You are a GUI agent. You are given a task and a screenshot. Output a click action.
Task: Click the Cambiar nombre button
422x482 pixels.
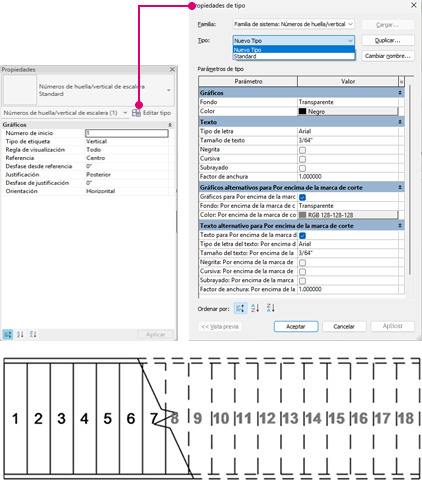point(388,56)
